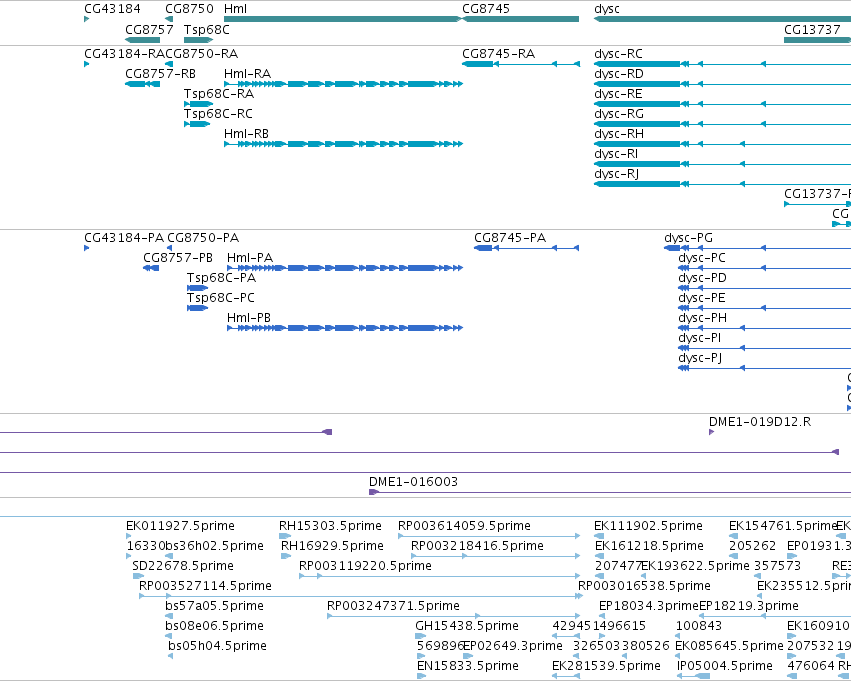Click EST RP003247371.5prime label
Screen dimensions: 851x681
coord(393,606)
